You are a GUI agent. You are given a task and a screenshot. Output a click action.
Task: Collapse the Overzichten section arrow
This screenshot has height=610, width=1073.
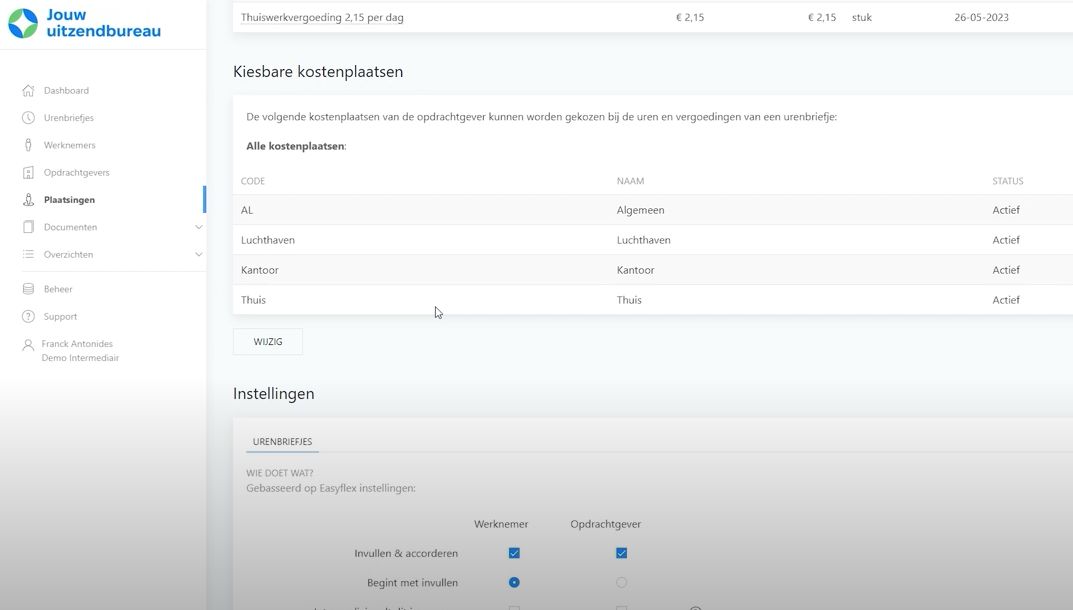coord(198,254)
